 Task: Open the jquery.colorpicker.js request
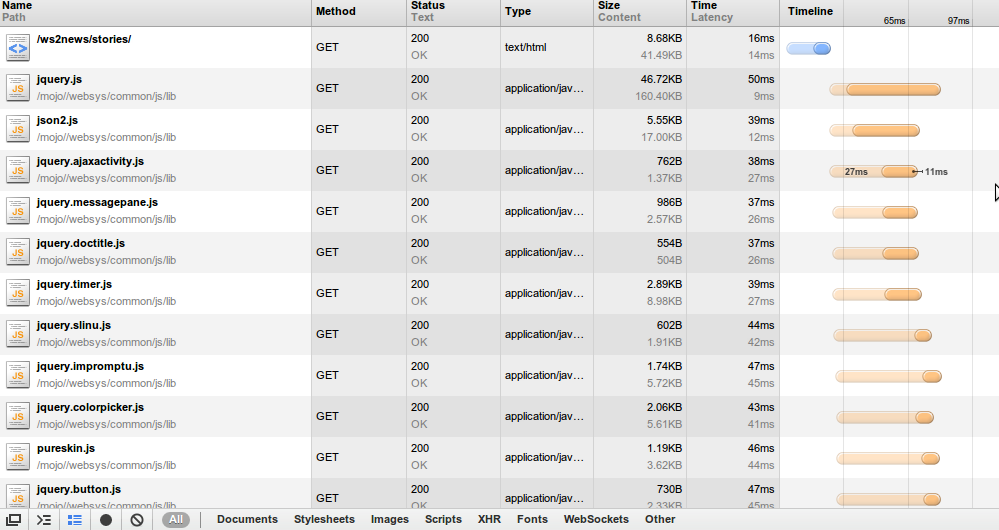[90, 408]
